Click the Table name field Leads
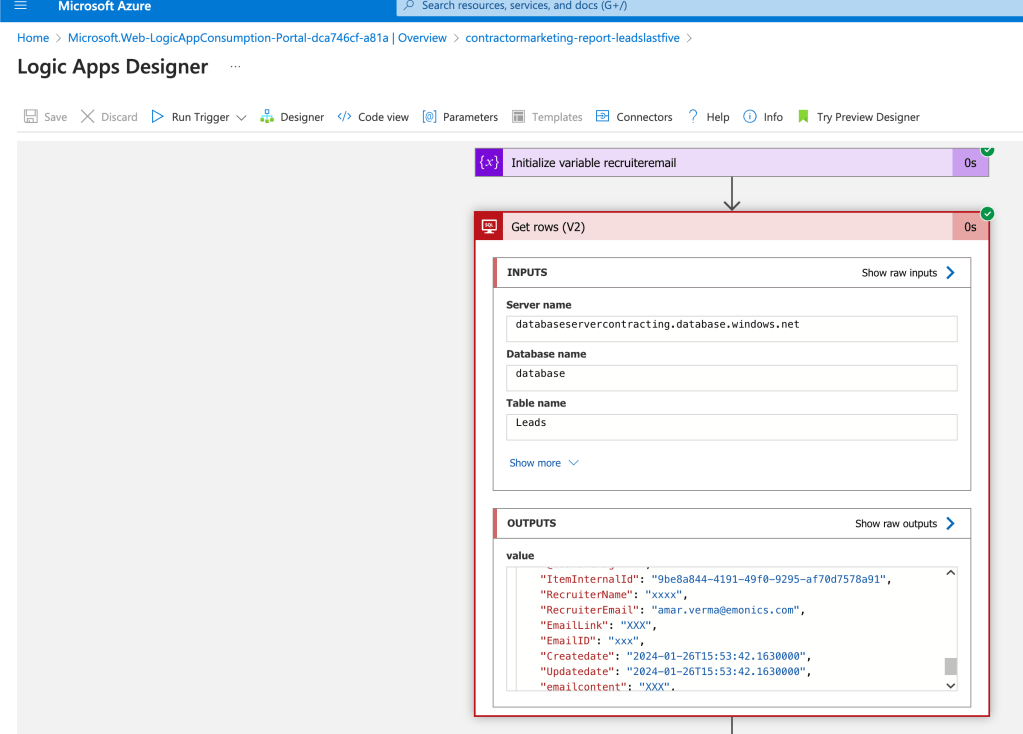Viewport: 1023px width, 734px height. coord(731,427)
